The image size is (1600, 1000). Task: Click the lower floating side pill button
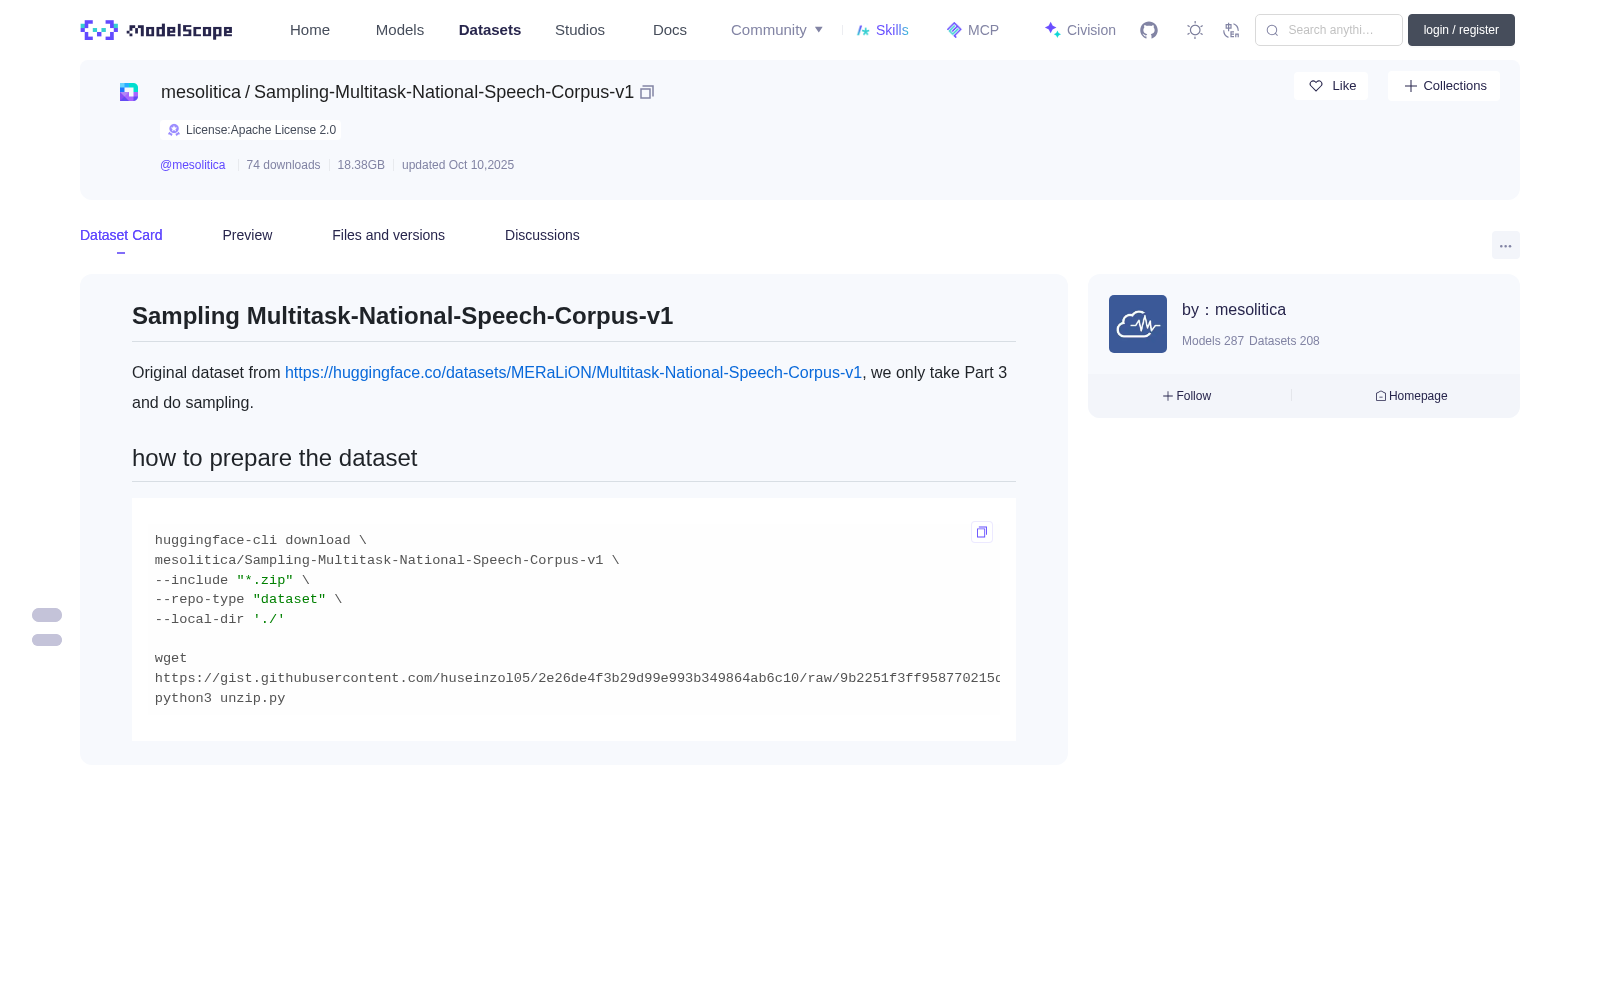[x=47, y=640]
